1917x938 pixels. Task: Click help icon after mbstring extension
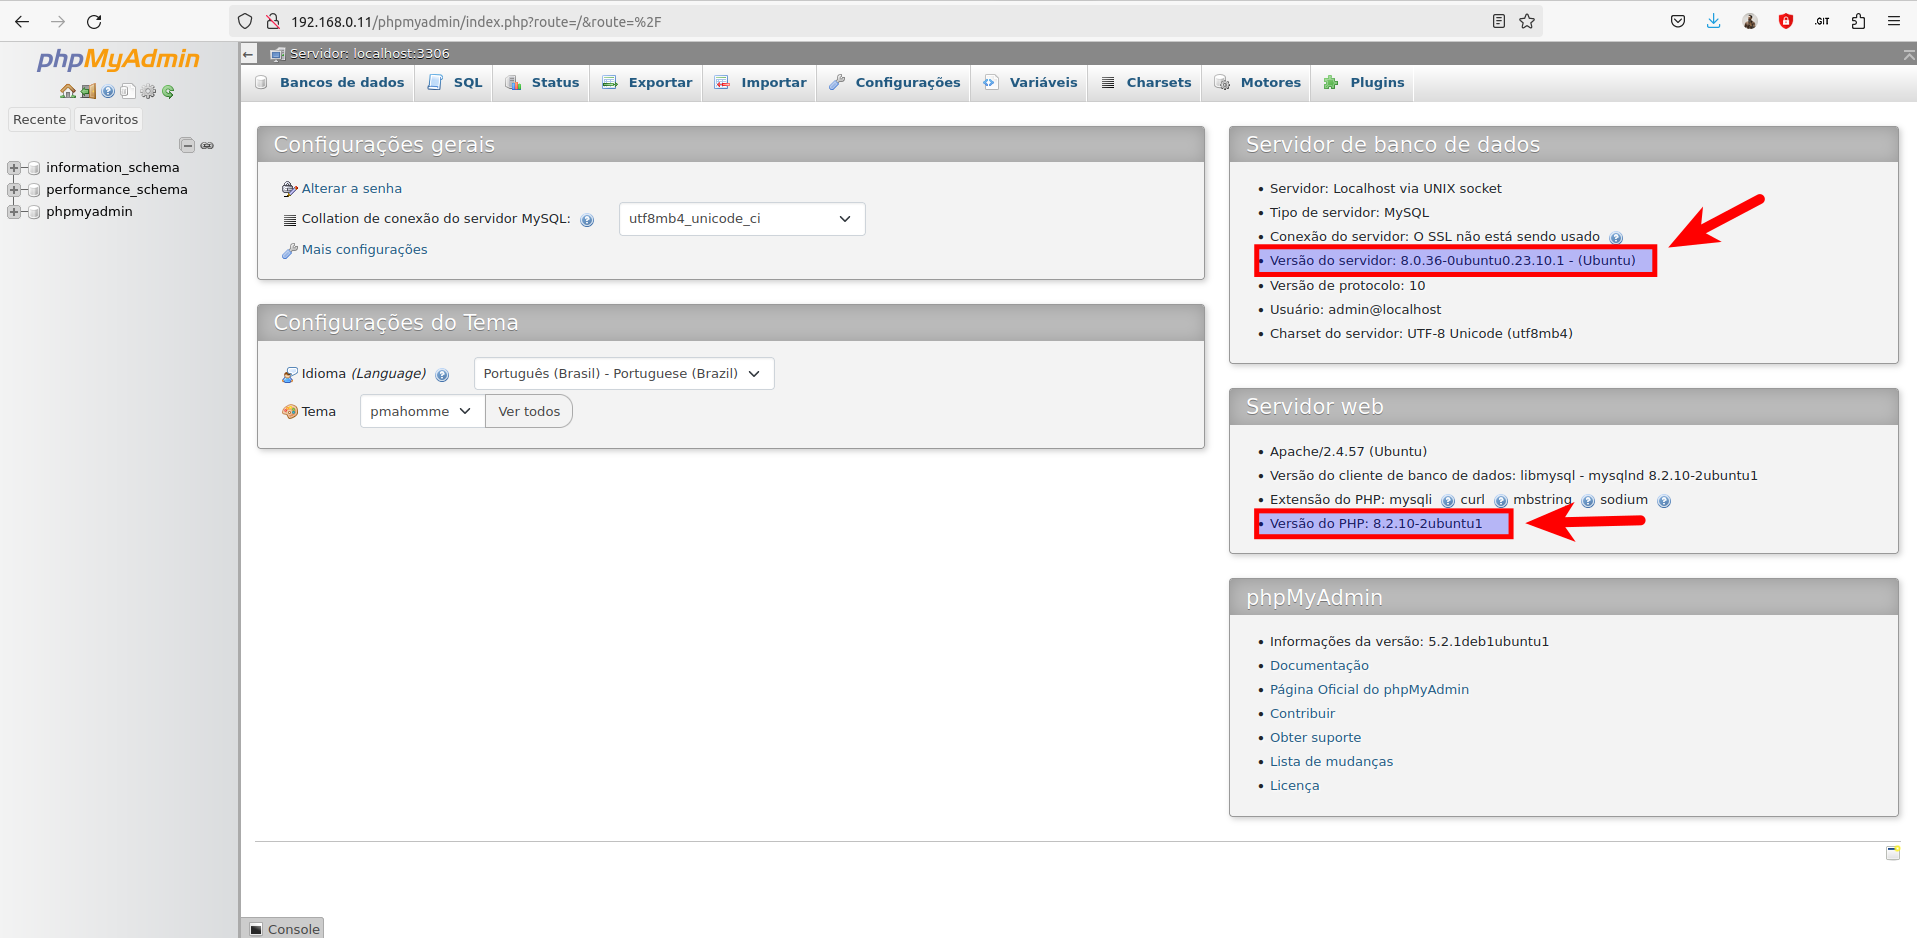click(x=1588, y=501)
